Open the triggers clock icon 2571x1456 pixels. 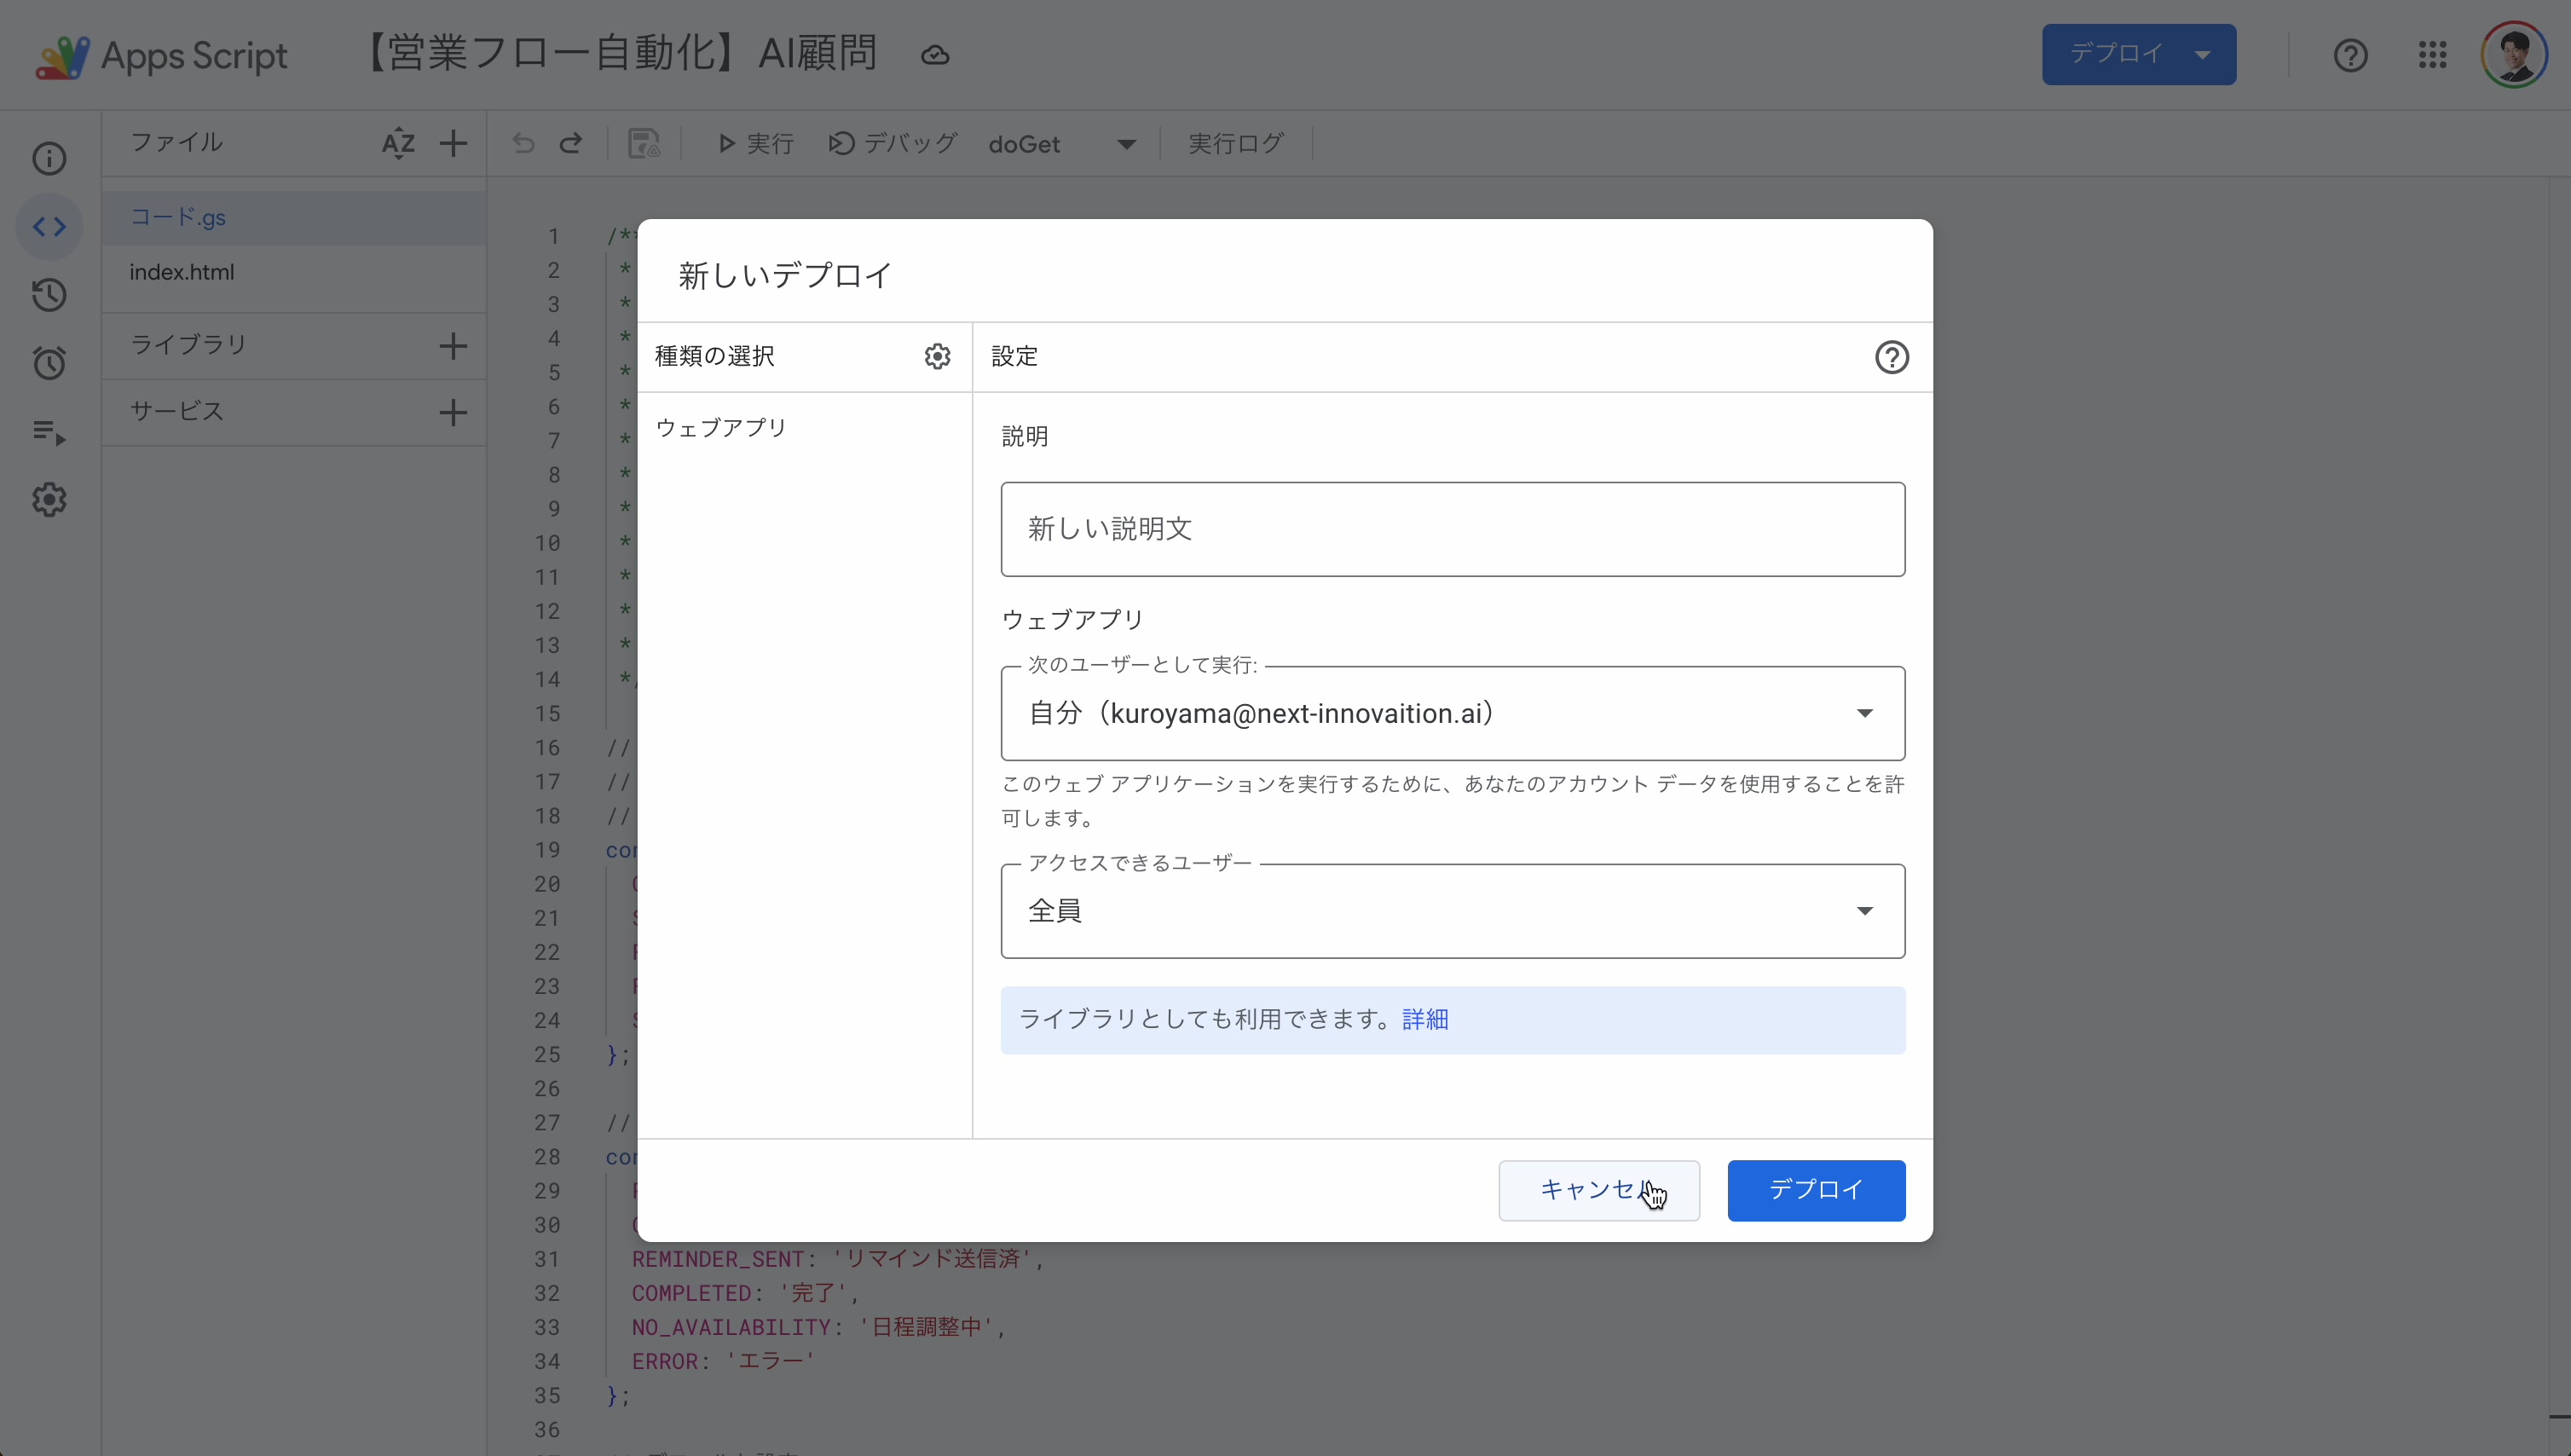pos(48,362)
